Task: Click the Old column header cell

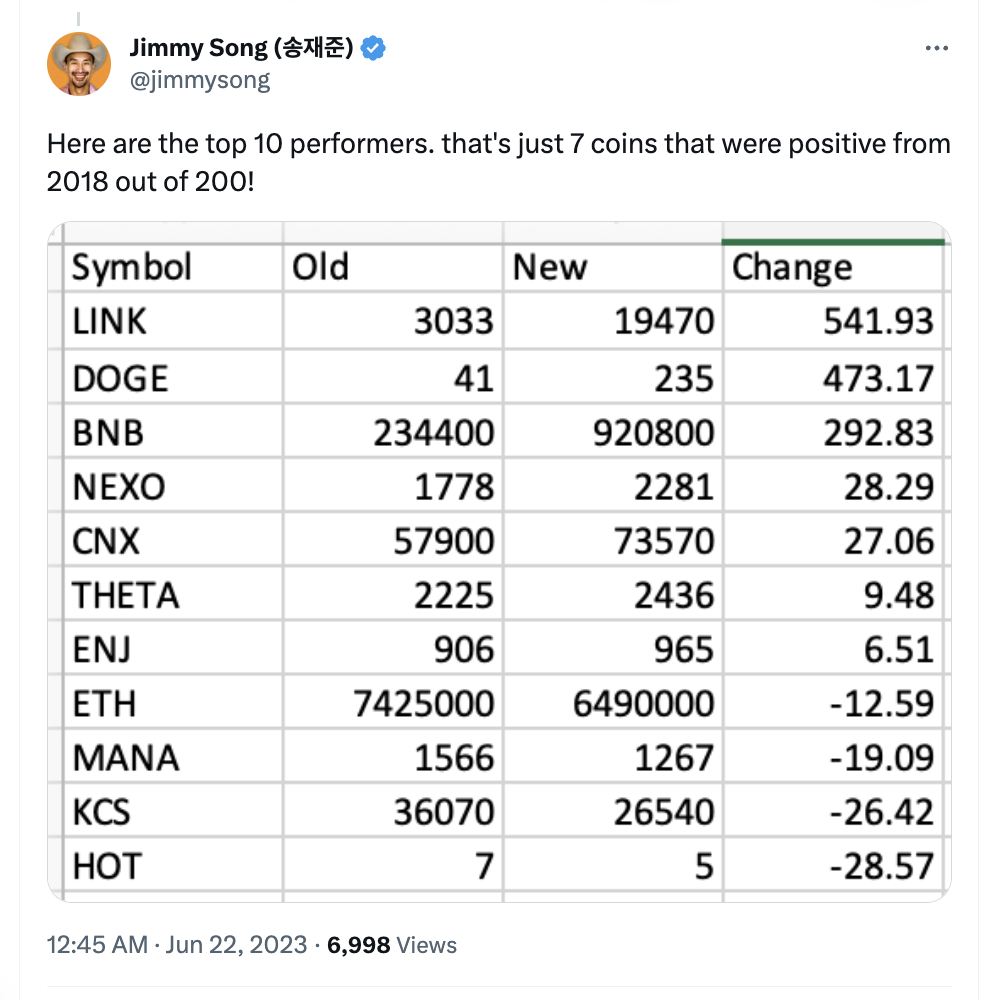Action: (x=392, y=268)
